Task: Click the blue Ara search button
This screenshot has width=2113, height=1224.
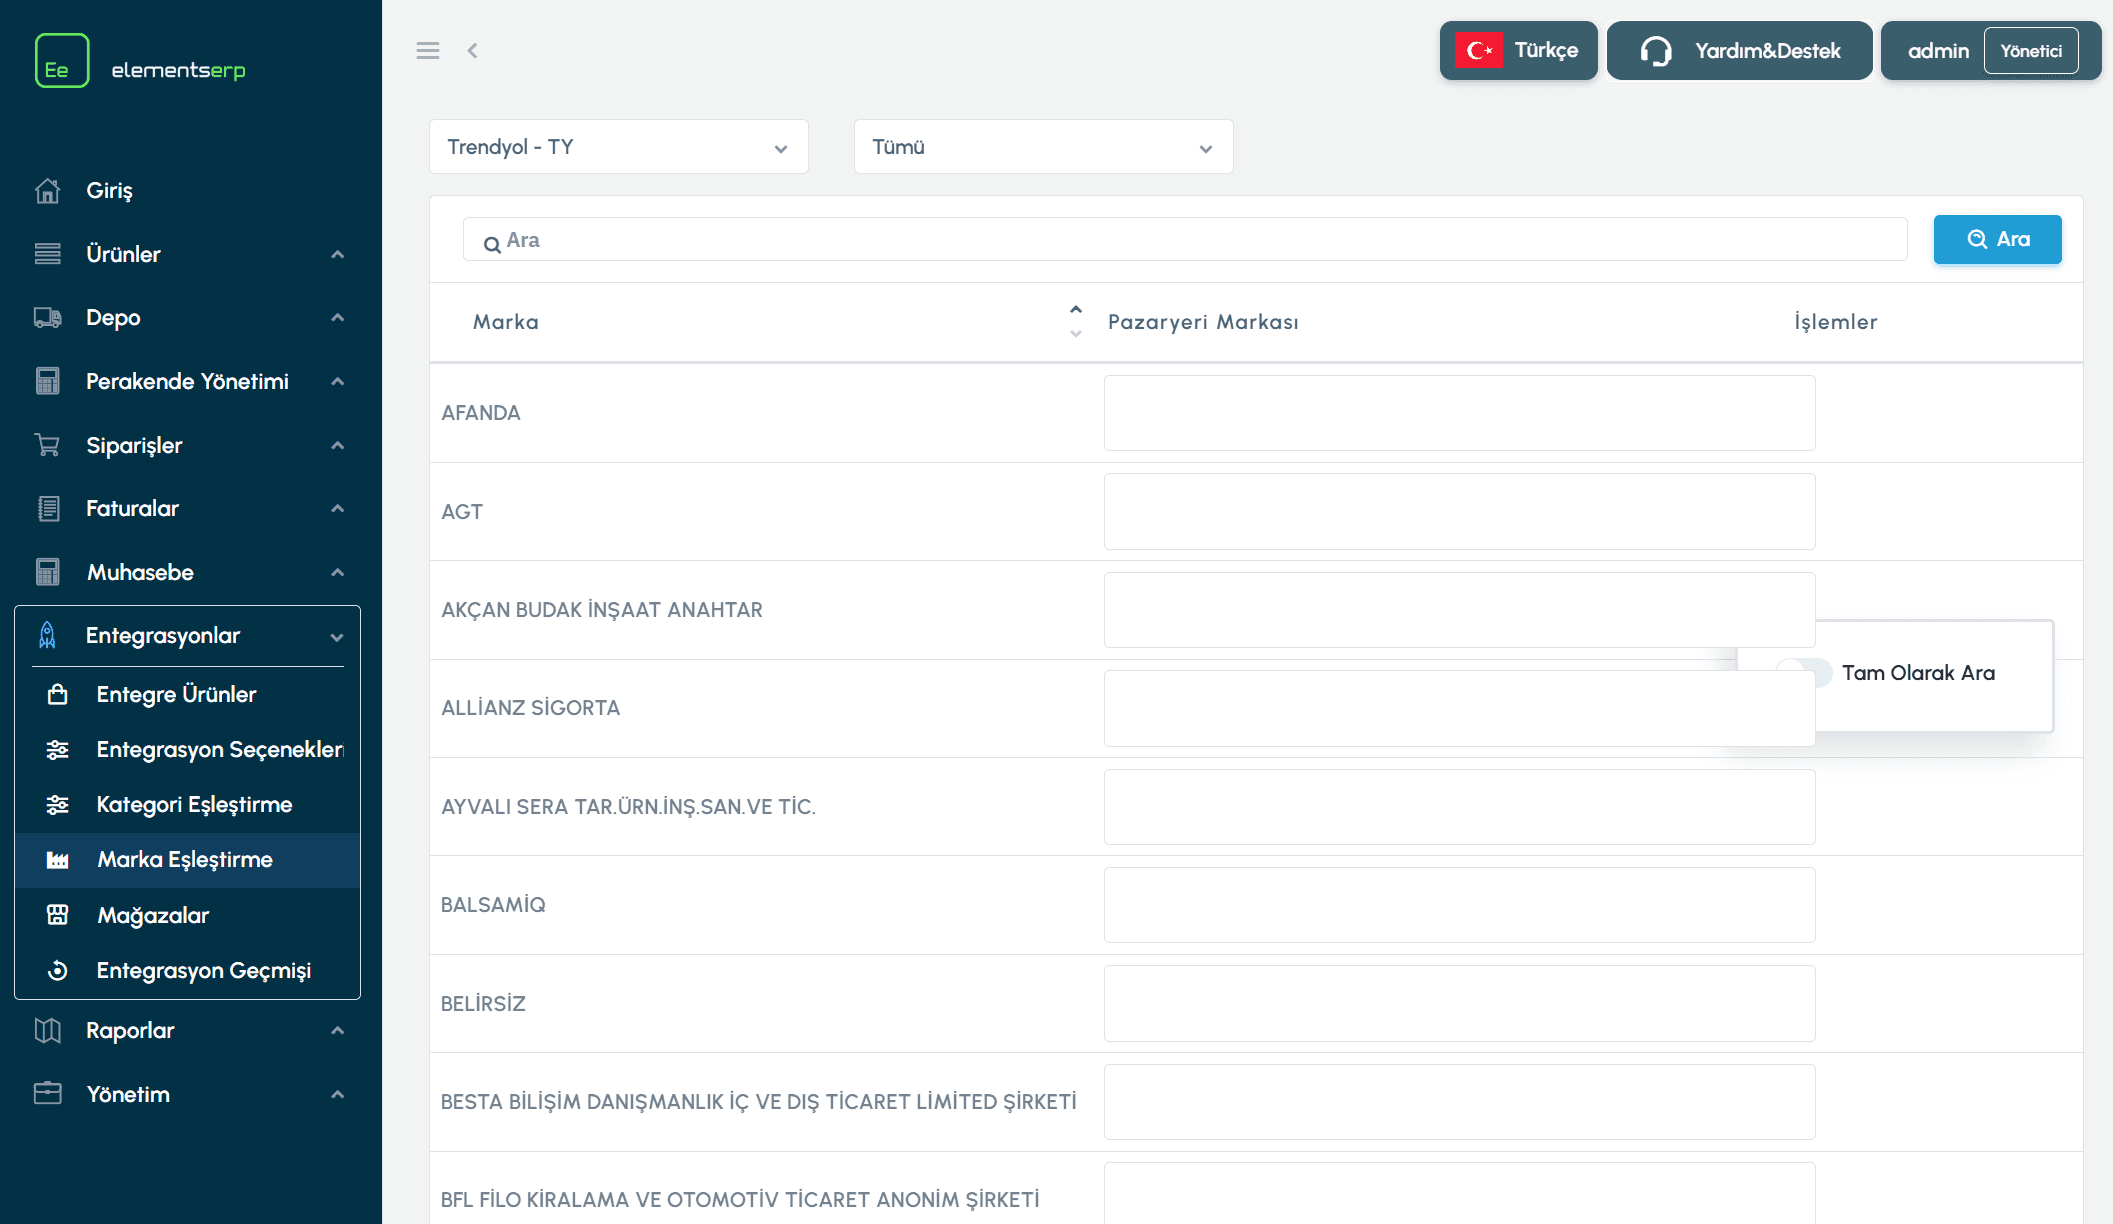Action: (x=1996, y=240)
